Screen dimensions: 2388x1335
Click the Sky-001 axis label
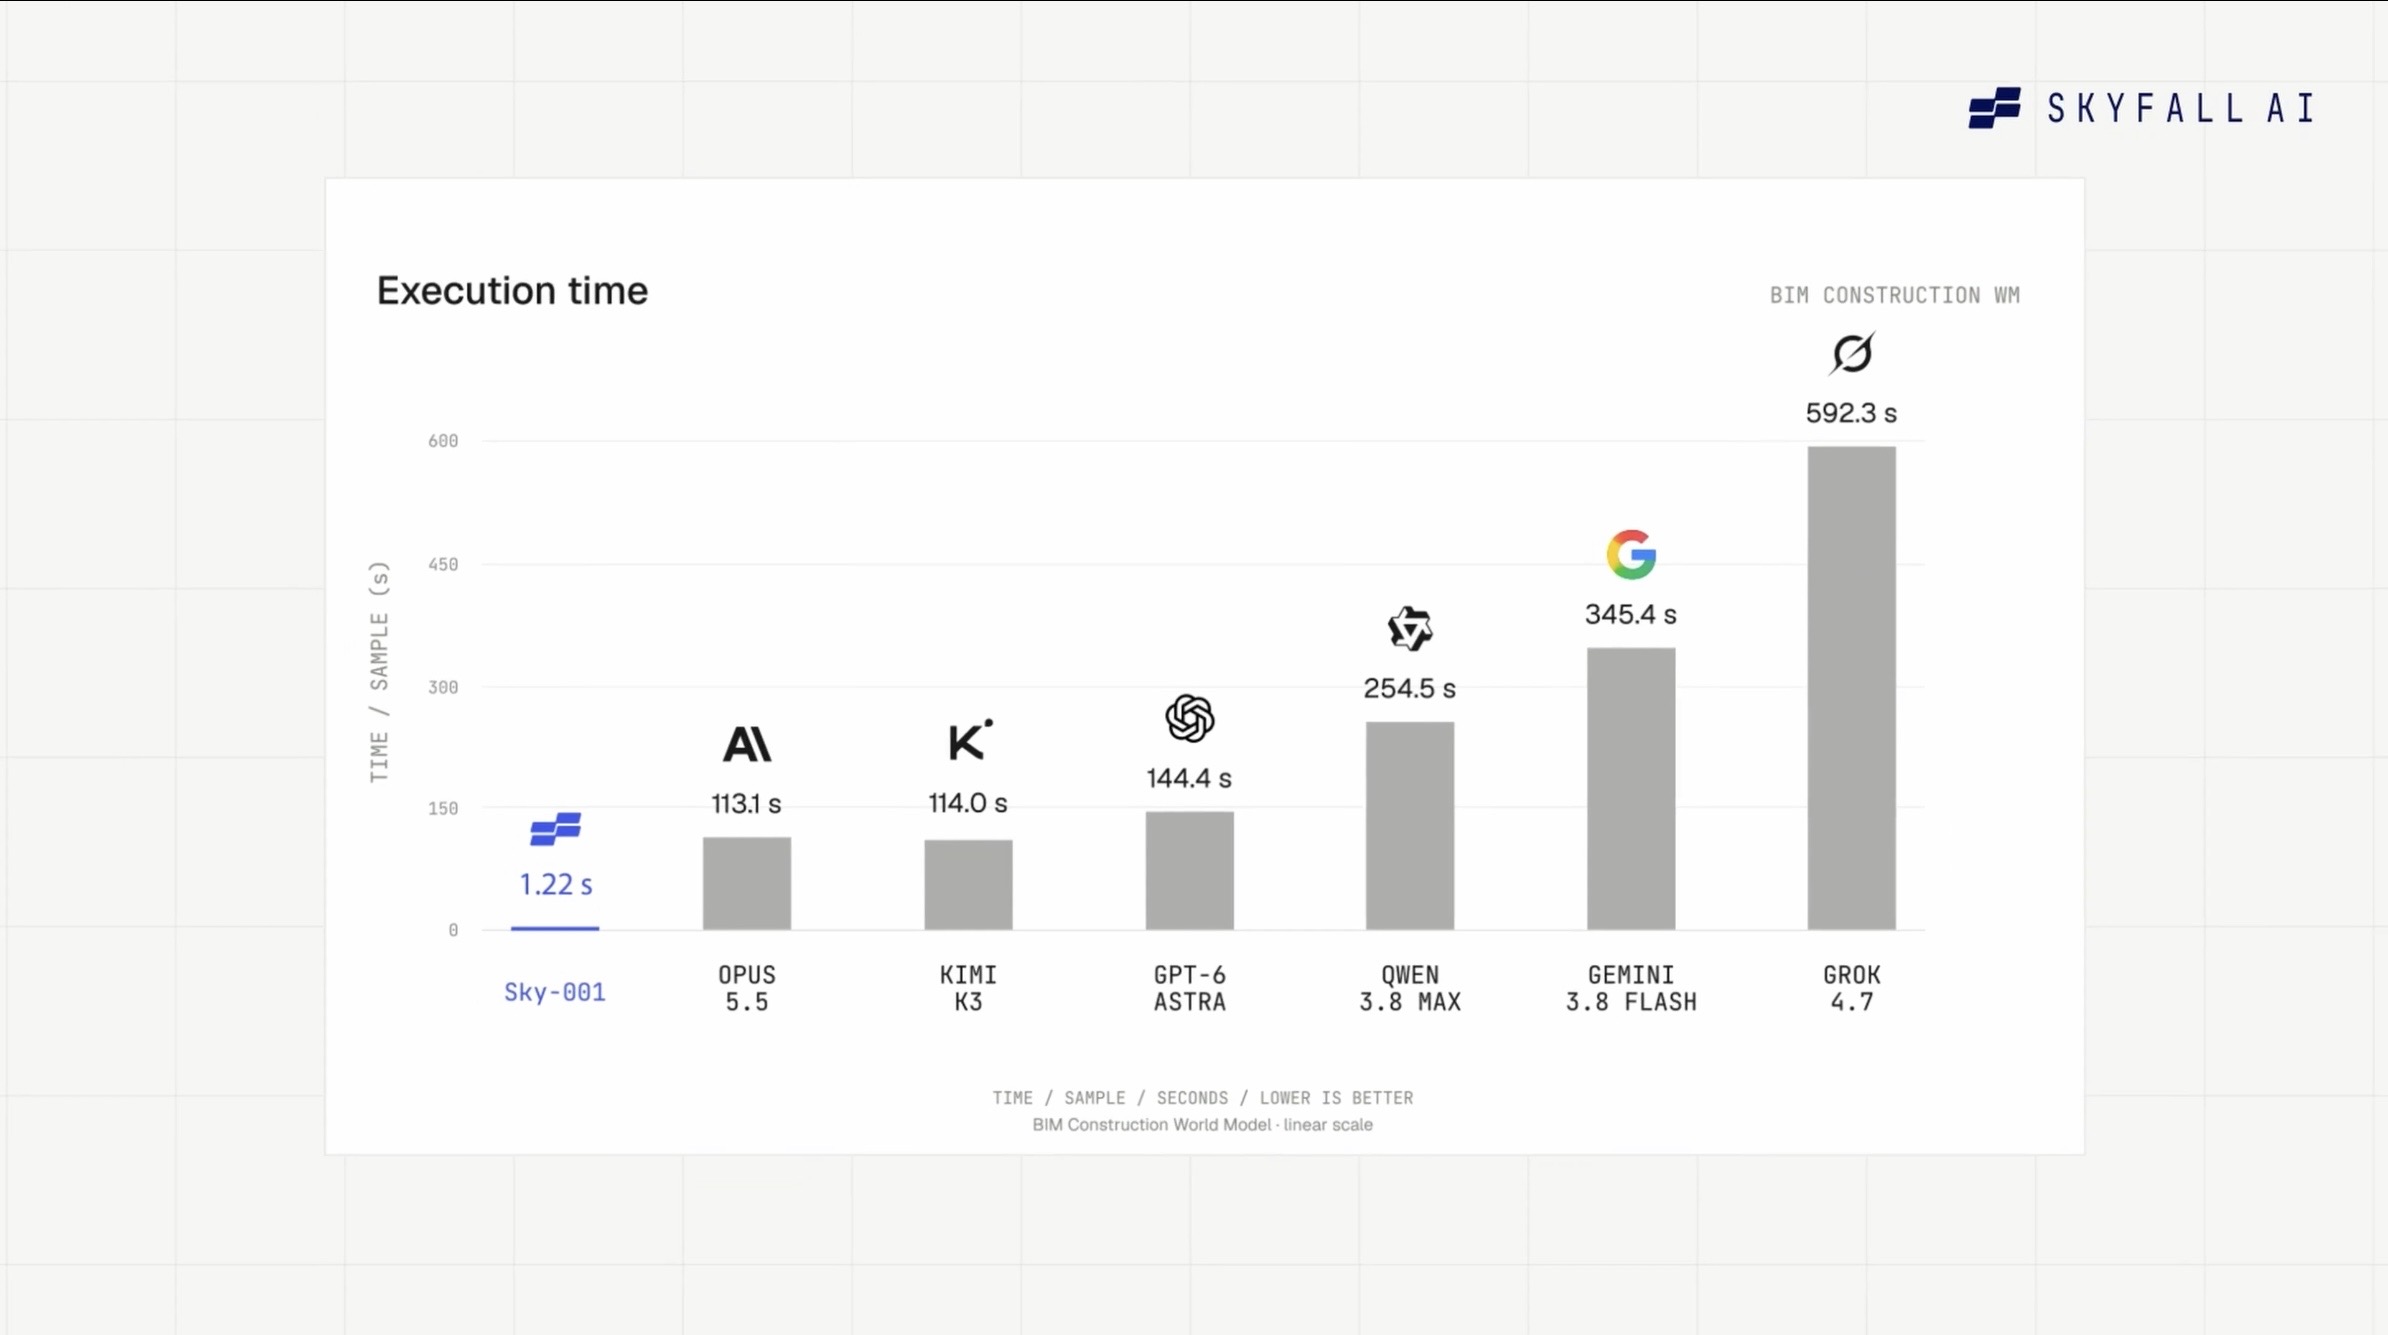555,992
